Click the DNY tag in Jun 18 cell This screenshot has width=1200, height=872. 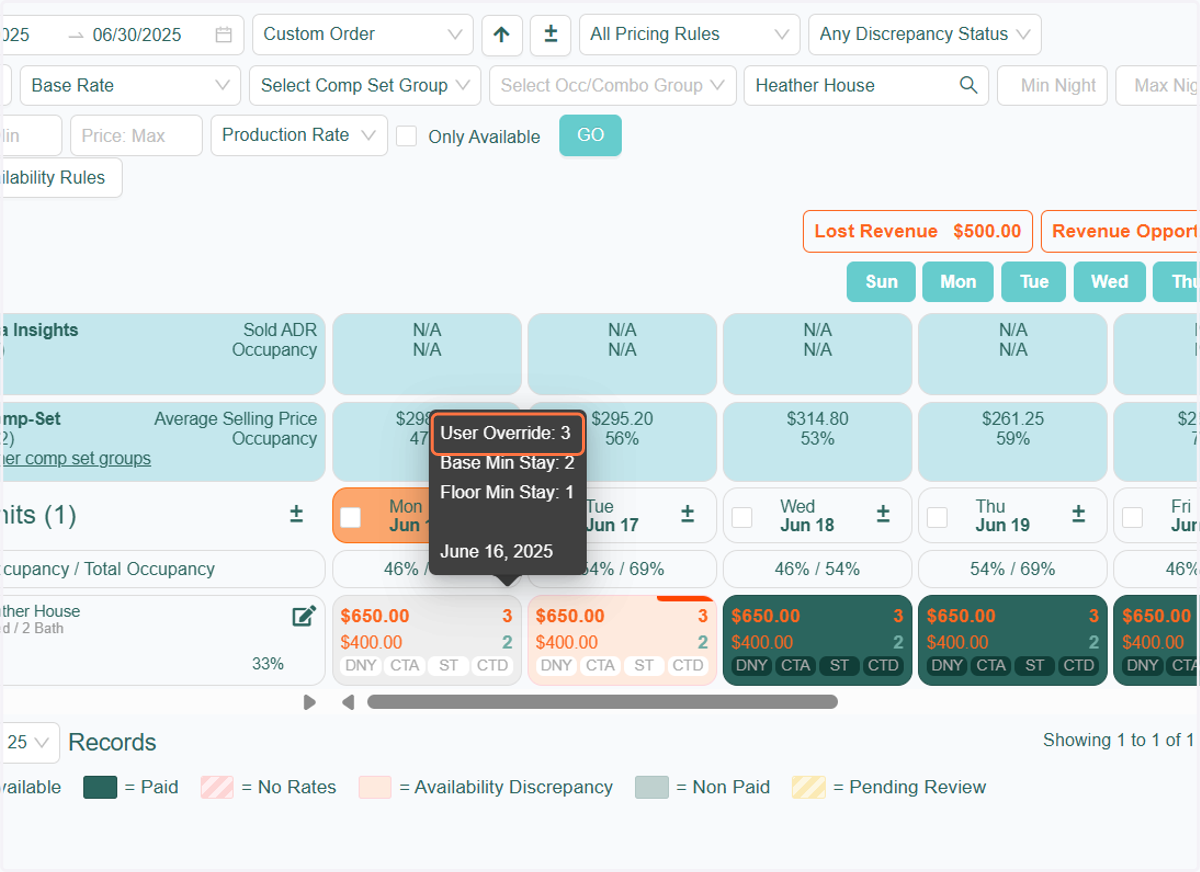point(752,666)
